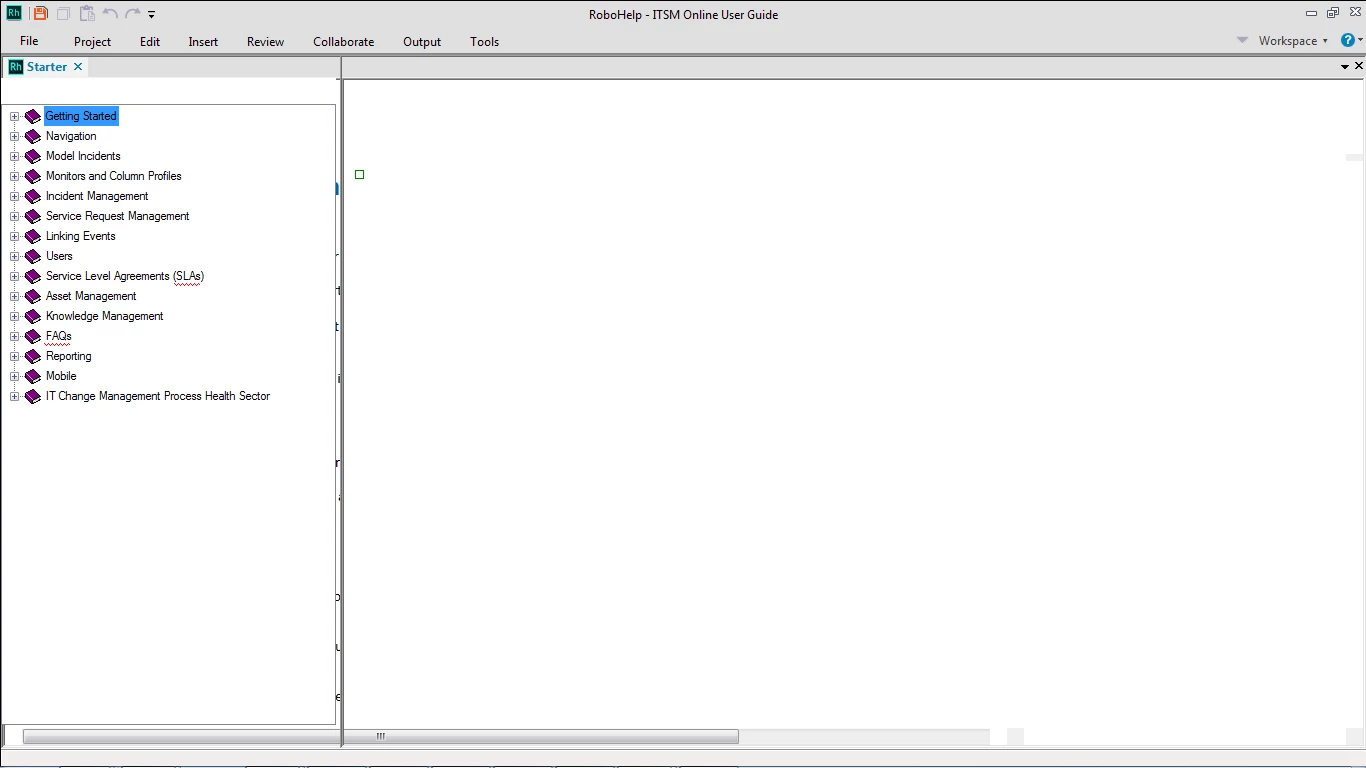Expand the Mobile book
The image size is (1366, 768).
pyautogui.click(x=15, y=376)
